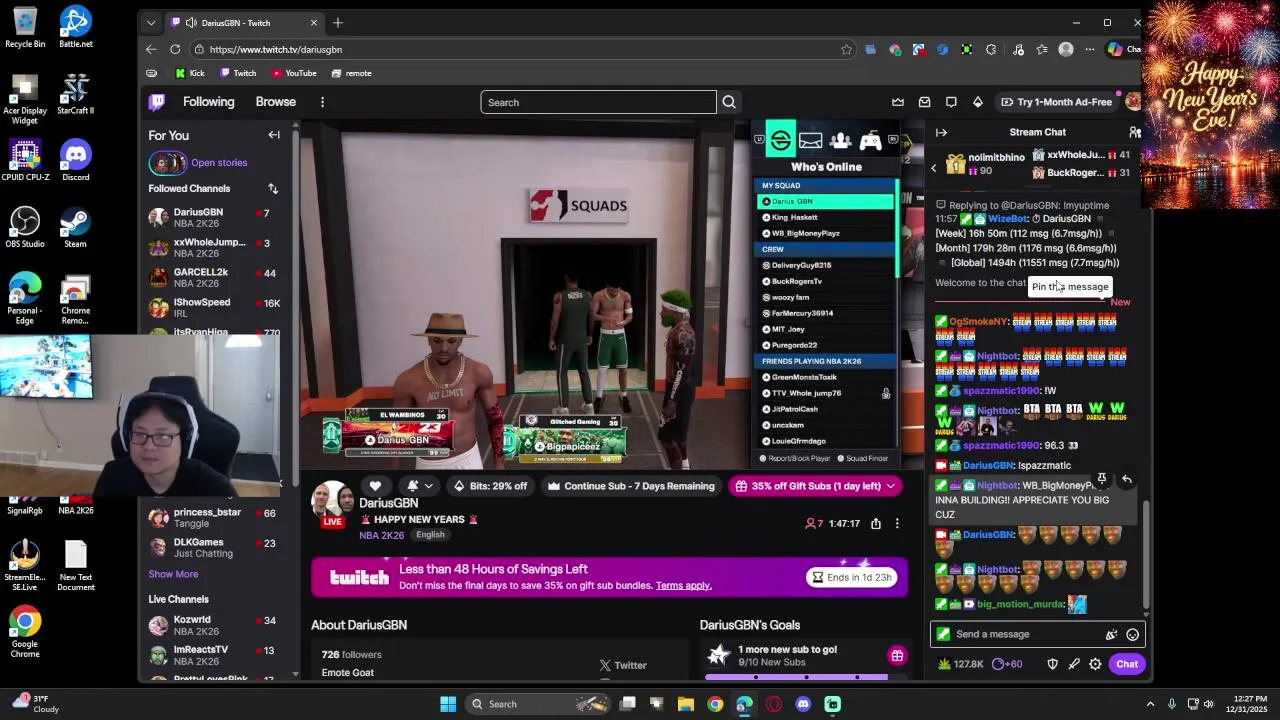1280x720 pixels.
Task: Open the browser tab list chevron
Action: click(x=151, y=22)
